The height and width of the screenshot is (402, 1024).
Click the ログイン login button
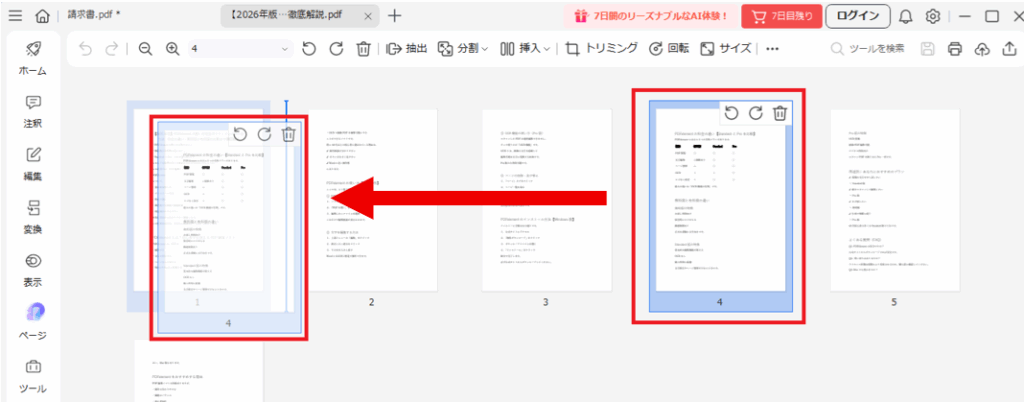(x=857, y=15)
